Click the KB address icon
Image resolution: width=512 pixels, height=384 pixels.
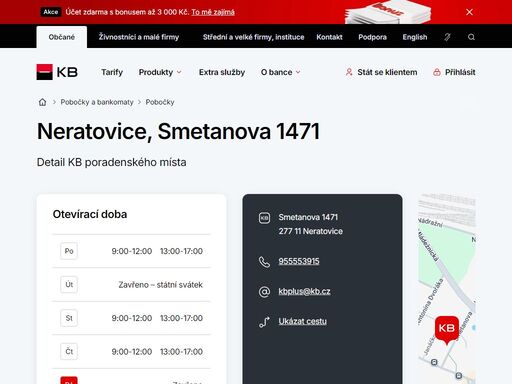[264, 218]
